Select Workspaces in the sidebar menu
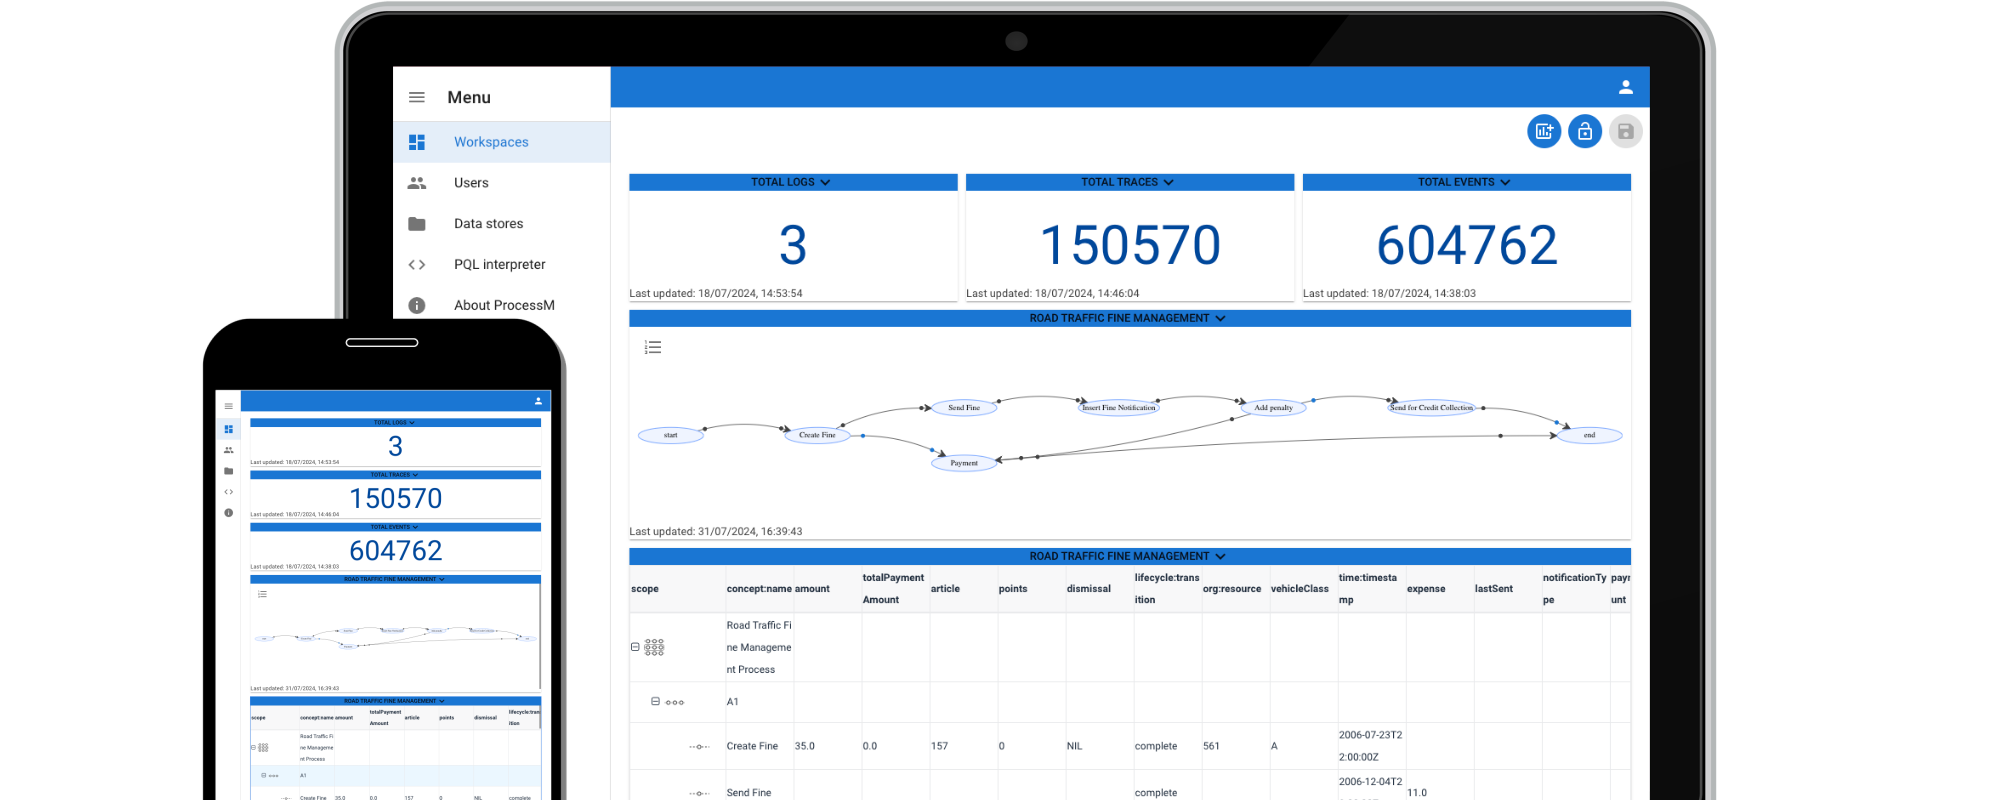The height and width of the screenshot is (800, 2000). [x=491, y=142]
